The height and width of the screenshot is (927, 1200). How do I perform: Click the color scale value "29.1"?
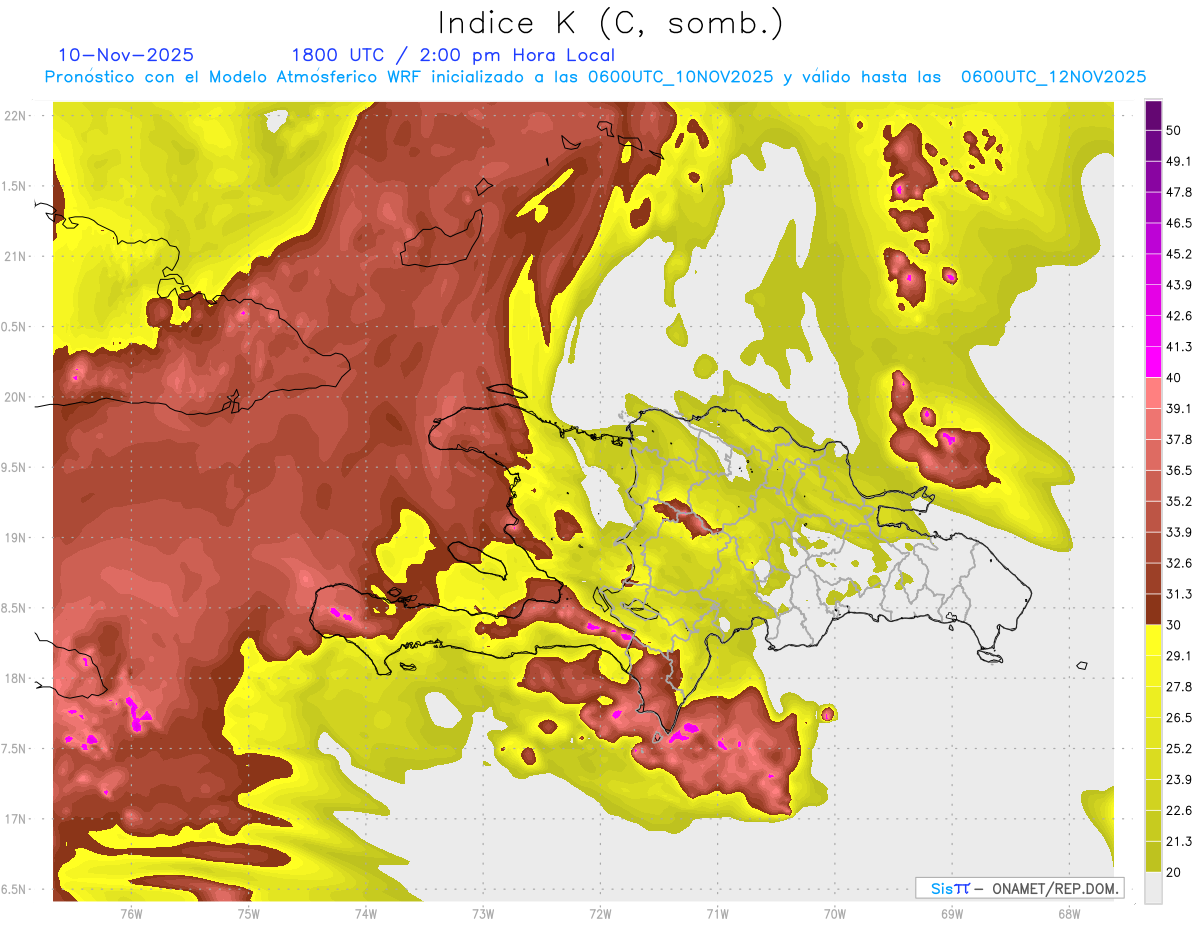pyautogui.click(x=1178, y=656)
